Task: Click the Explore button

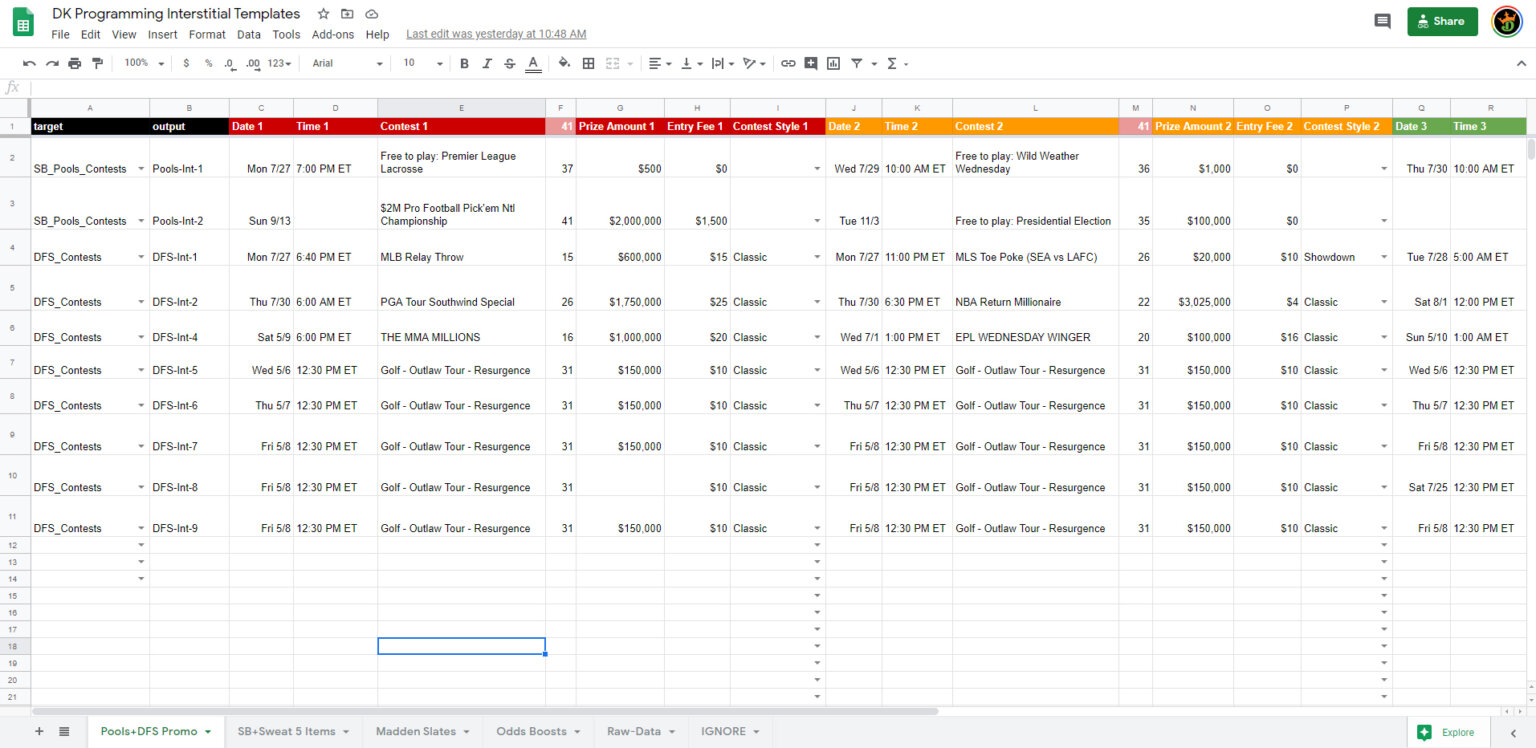Action: pyautogui.click(x=1446, y=732)
